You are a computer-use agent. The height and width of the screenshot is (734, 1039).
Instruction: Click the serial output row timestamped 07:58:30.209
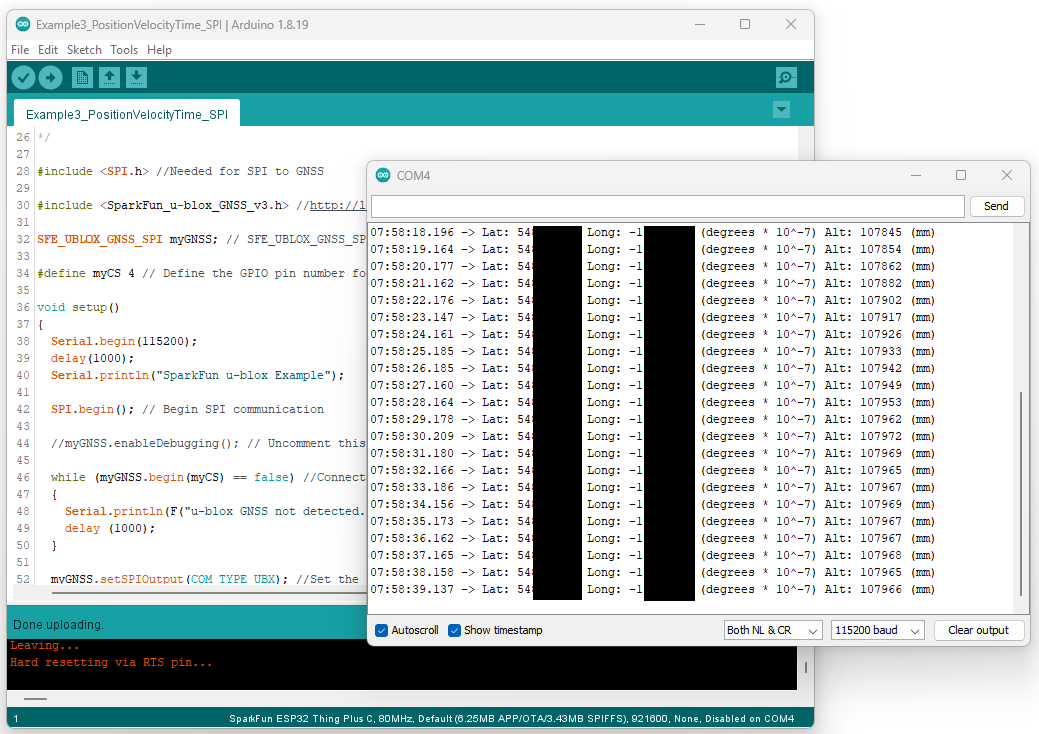coord(653,437)
